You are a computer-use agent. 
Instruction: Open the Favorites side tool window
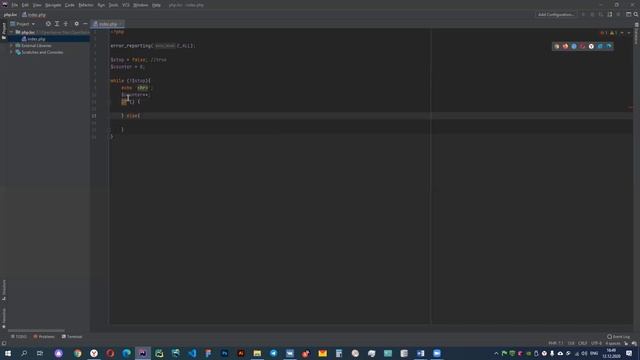tap(4, 318)
